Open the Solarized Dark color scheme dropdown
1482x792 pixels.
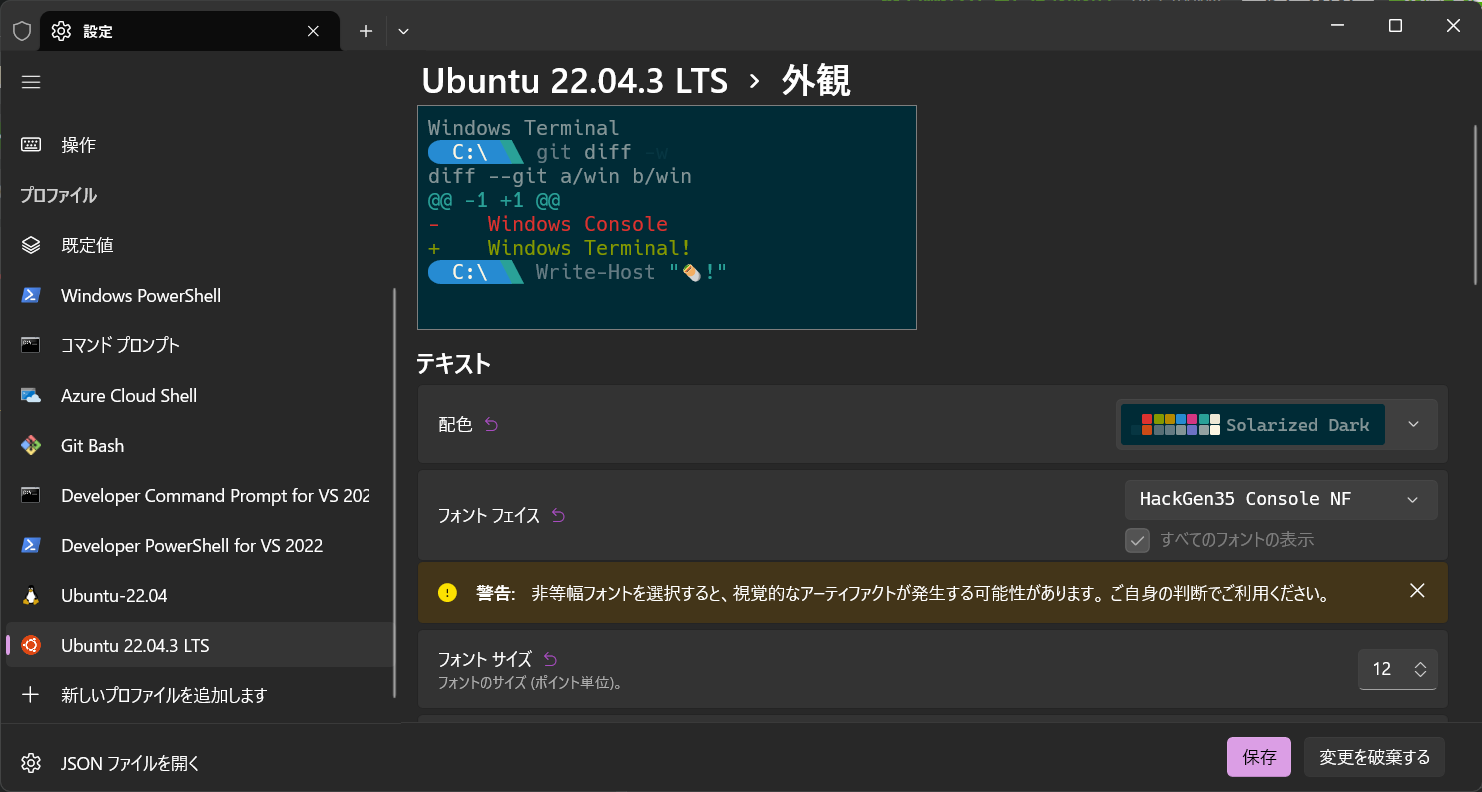point(1277,425)
